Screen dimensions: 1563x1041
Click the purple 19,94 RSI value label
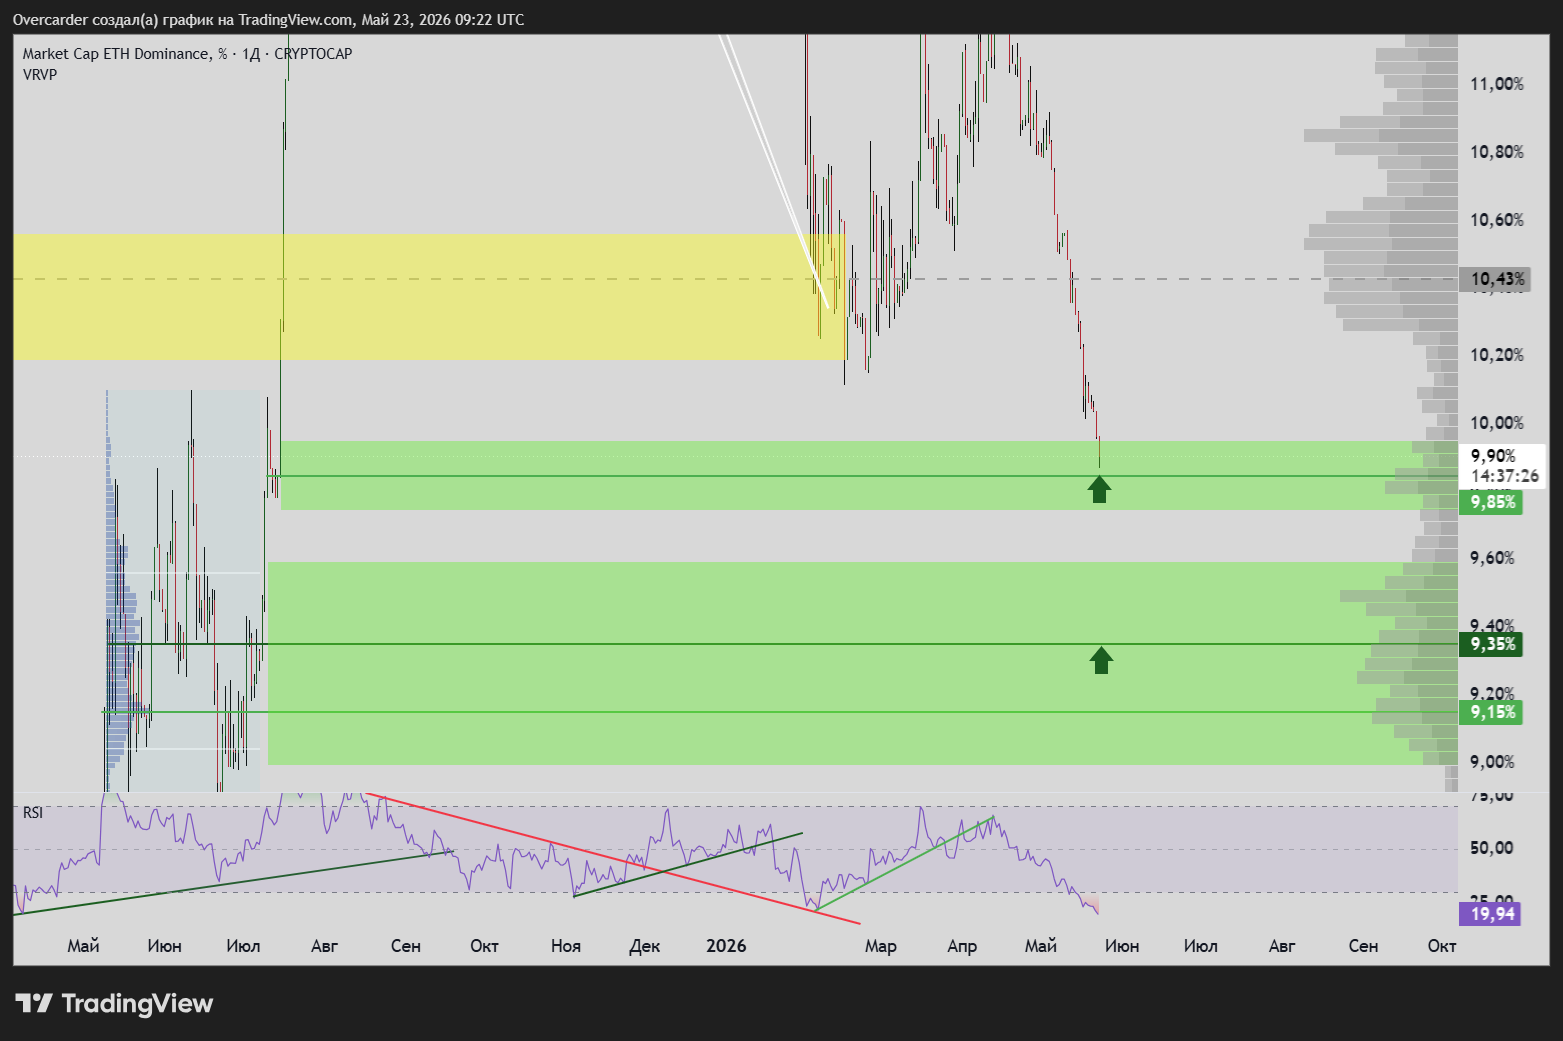tap(1492, 913)
